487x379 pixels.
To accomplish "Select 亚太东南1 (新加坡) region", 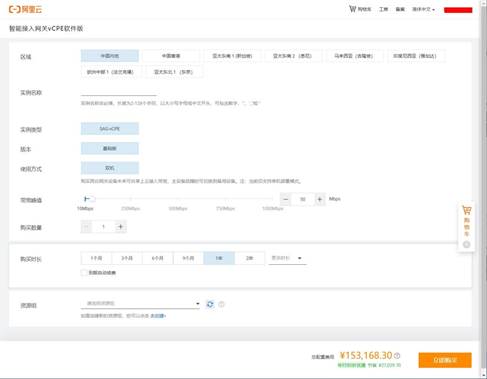I will (232, 56).
